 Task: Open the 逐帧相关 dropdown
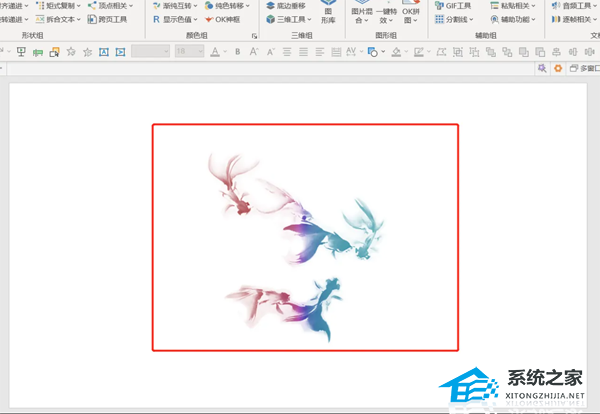[574, 19]
